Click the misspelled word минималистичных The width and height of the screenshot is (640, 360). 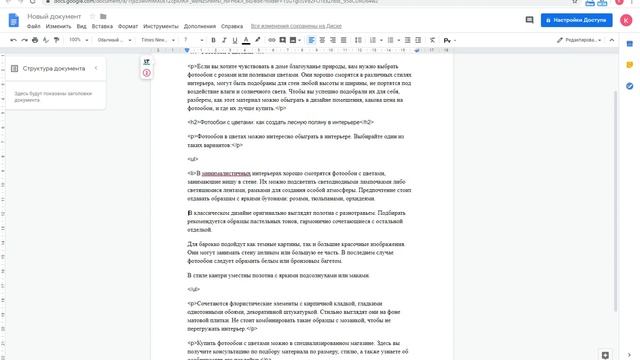pyautogui.click(x=226, y=173)
